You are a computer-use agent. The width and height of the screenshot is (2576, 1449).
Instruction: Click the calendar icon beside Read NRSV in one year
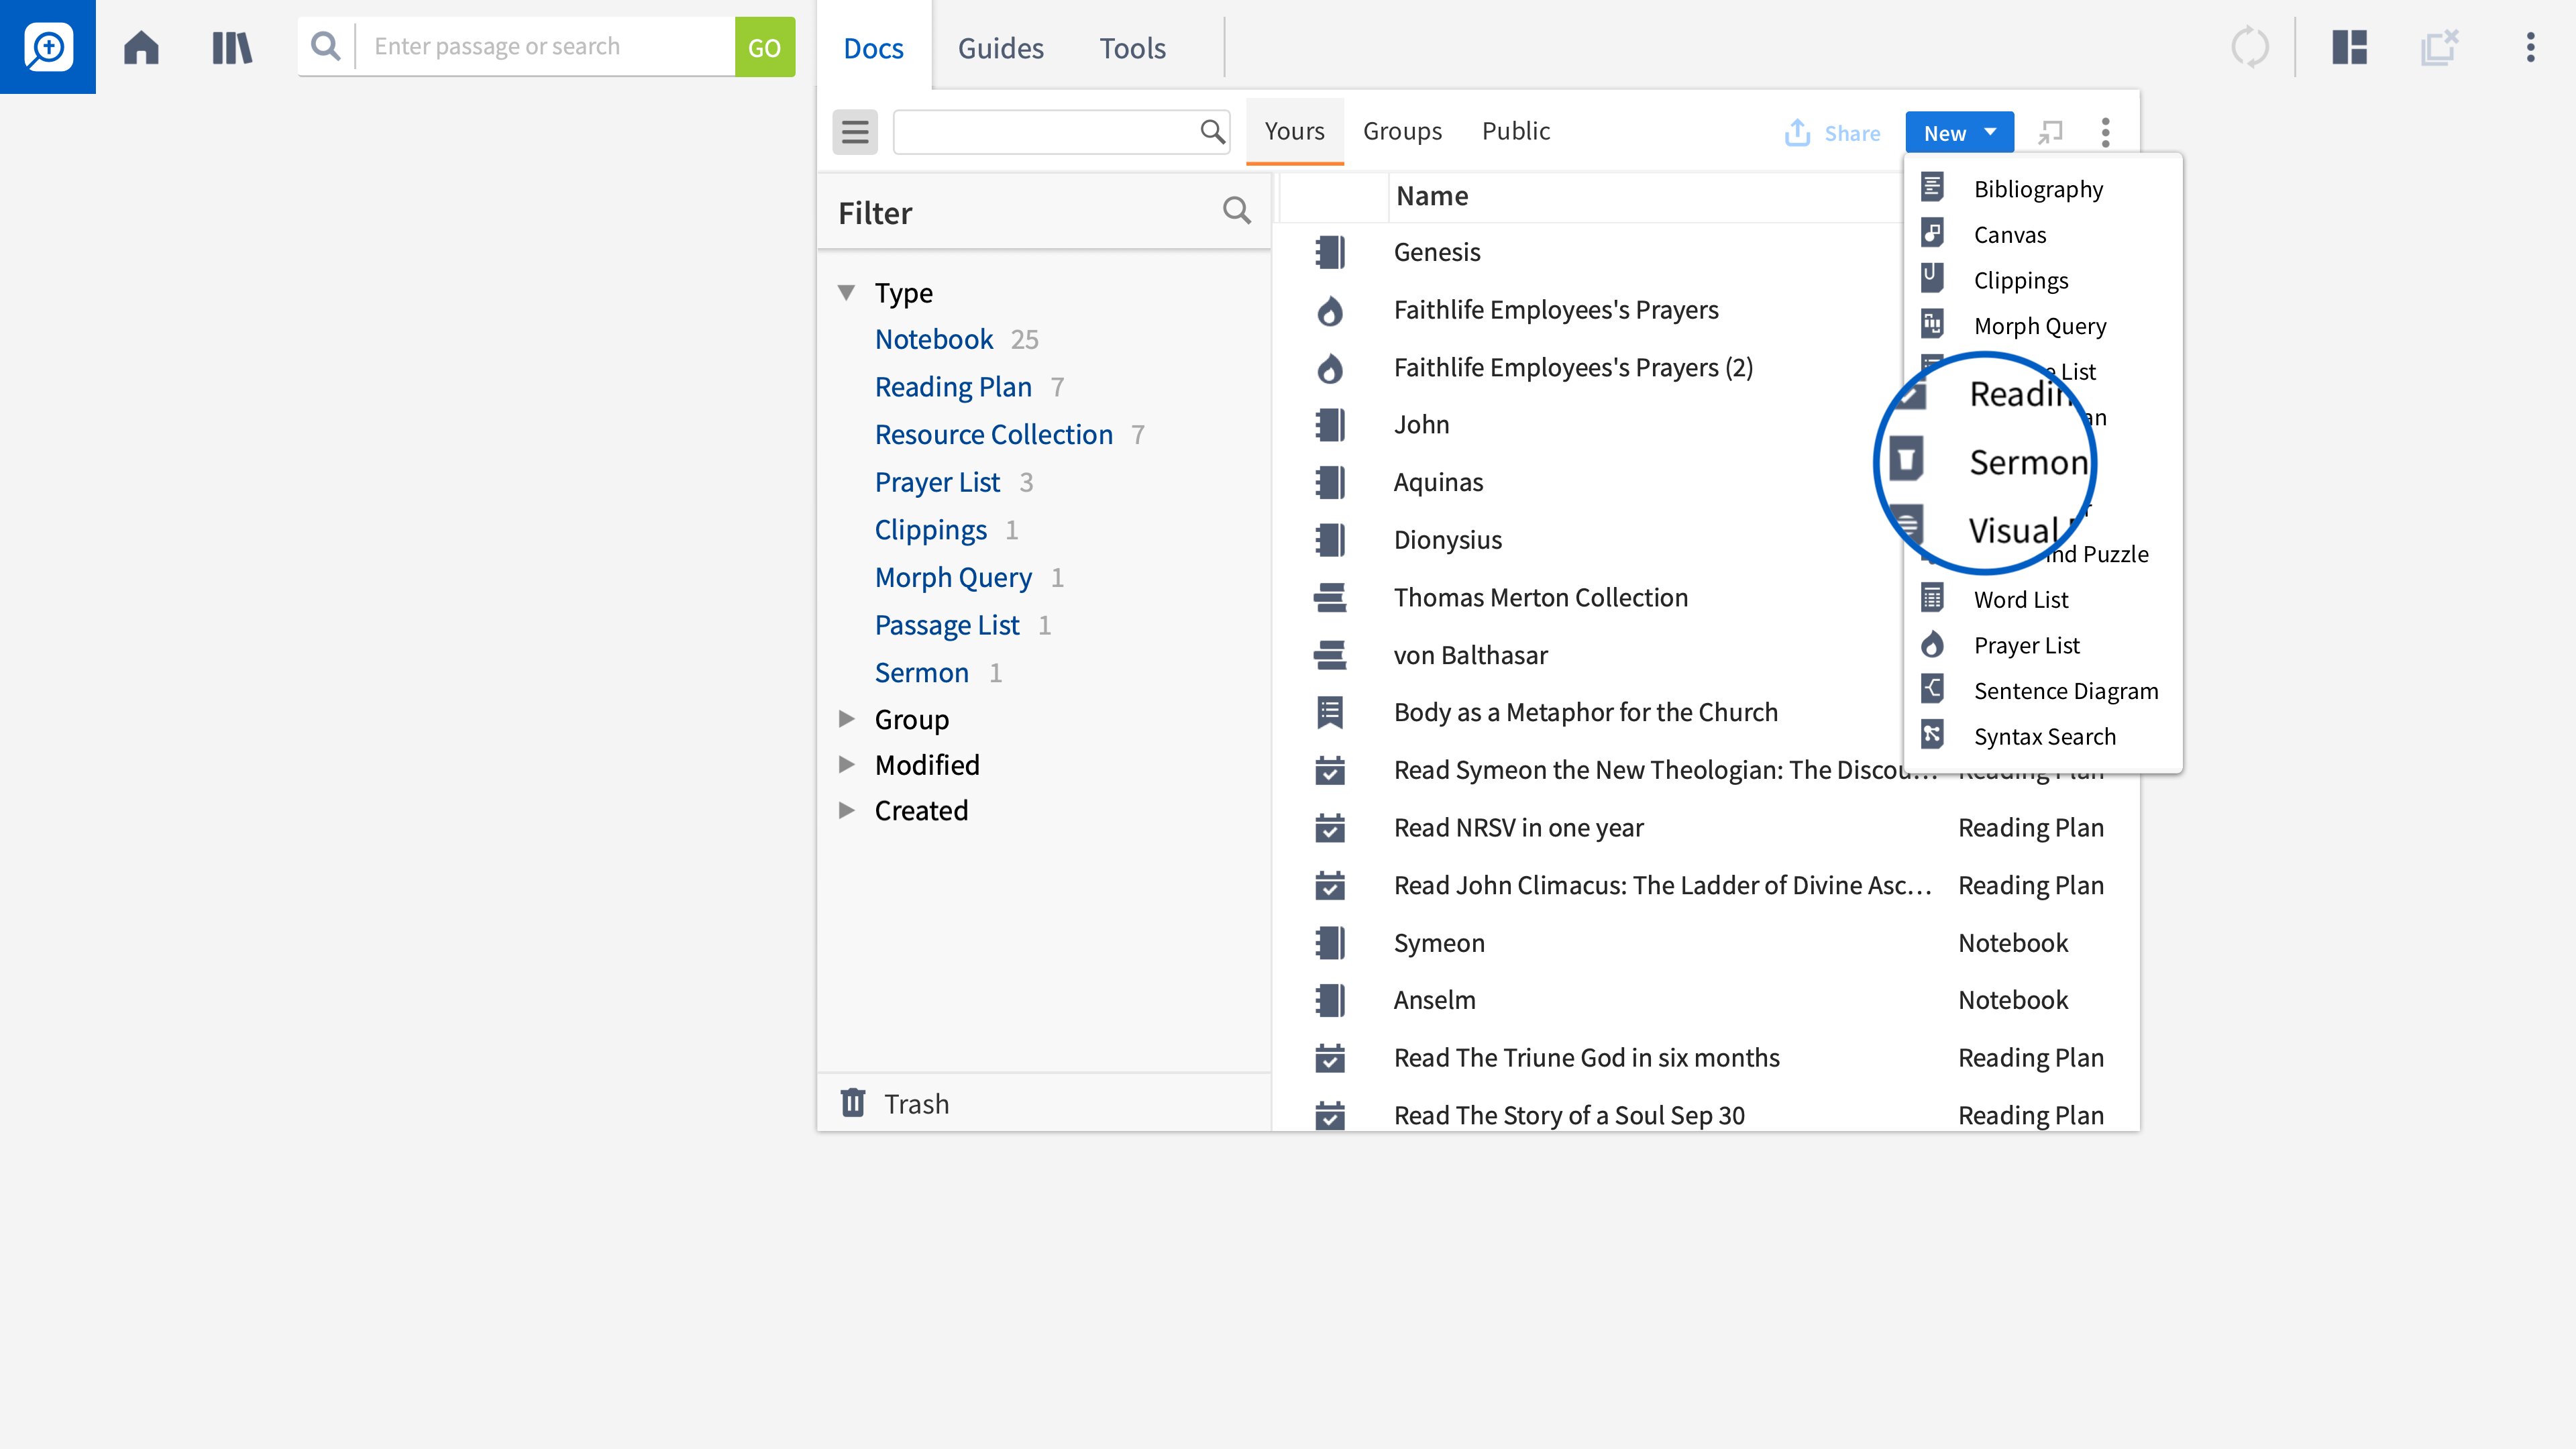[x=1330, y=828]
